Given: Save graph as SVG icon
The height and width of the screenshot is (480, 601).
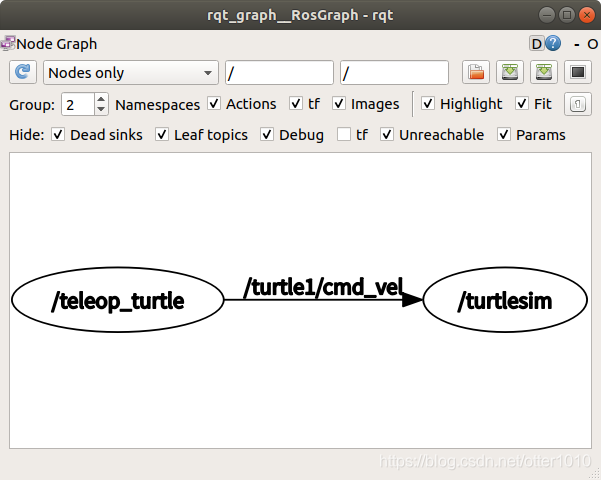Looking at the screenshot, I should (544, 72).
